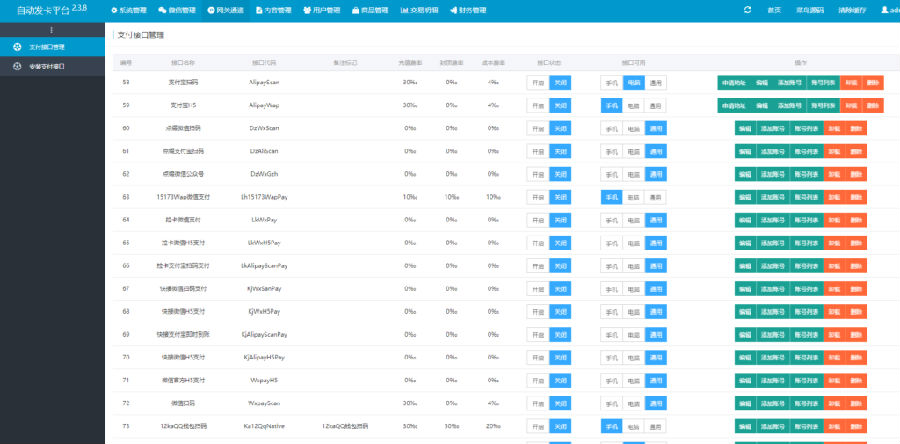
Task: Click the refresh icon in top bar
Action: coord(747,10)
